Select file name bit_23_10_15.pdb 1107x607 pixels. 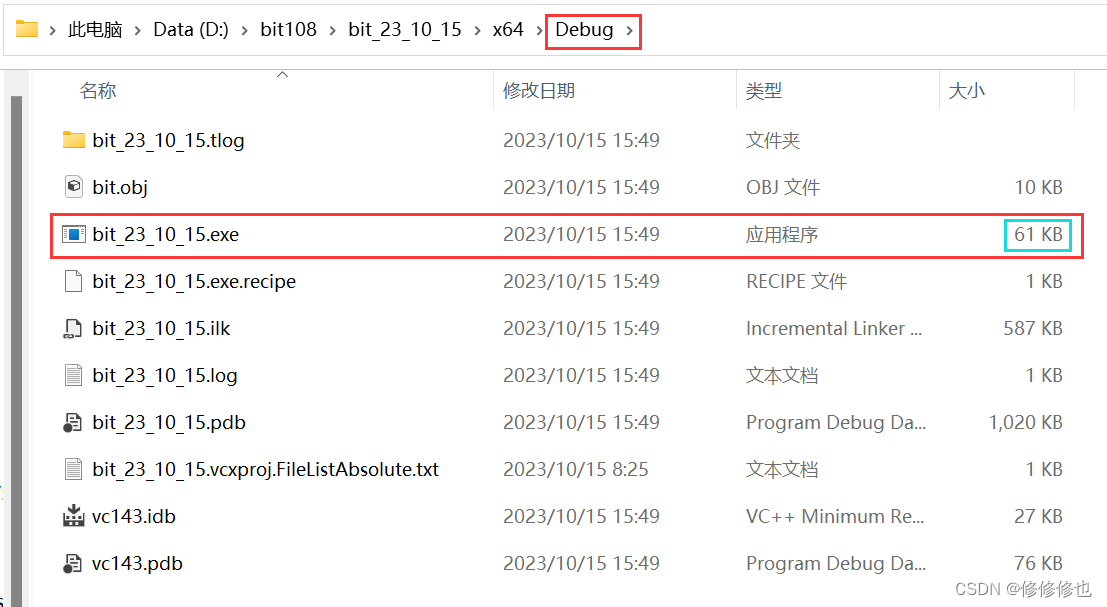tap(169, 423)
